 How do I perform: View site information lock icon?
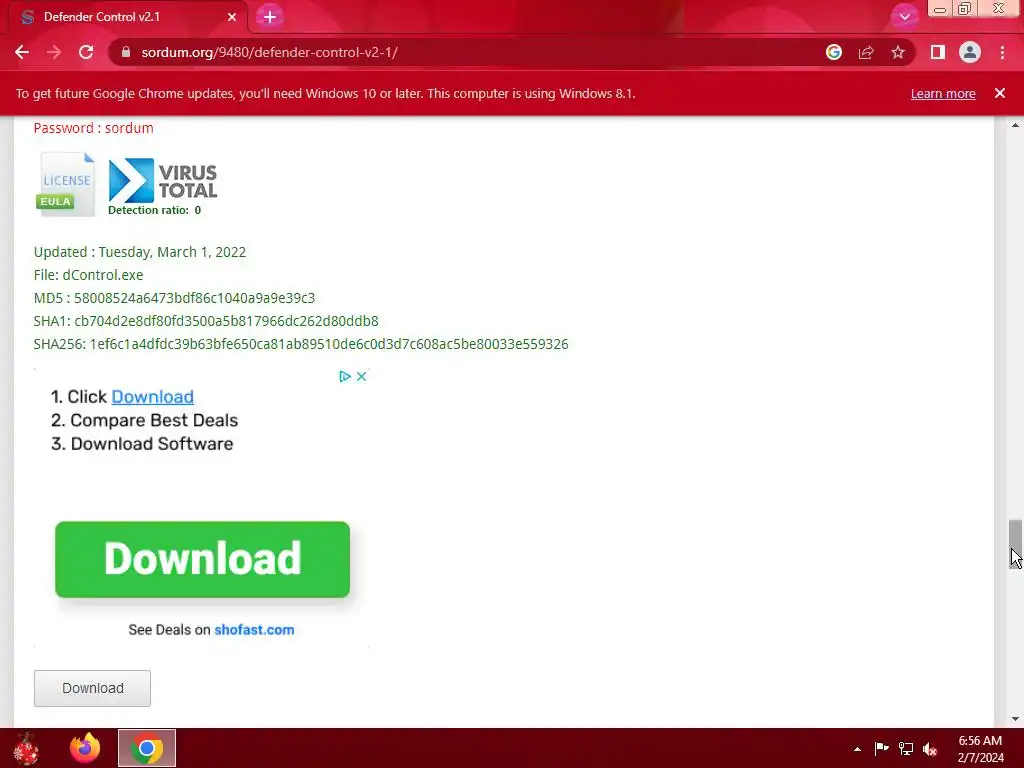click(126, 52)
